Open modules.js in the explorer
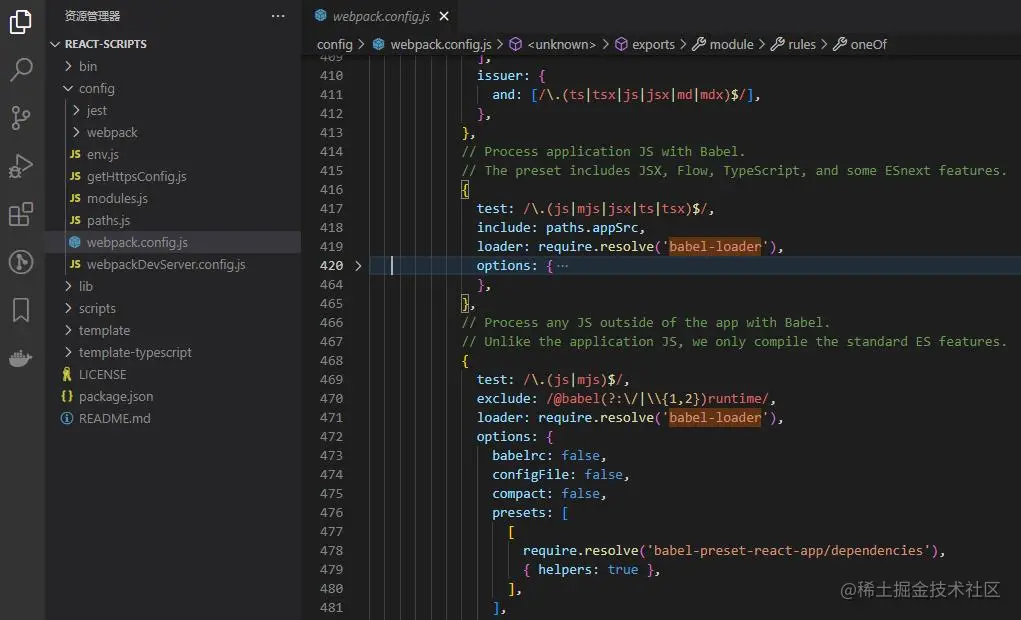 117,198
